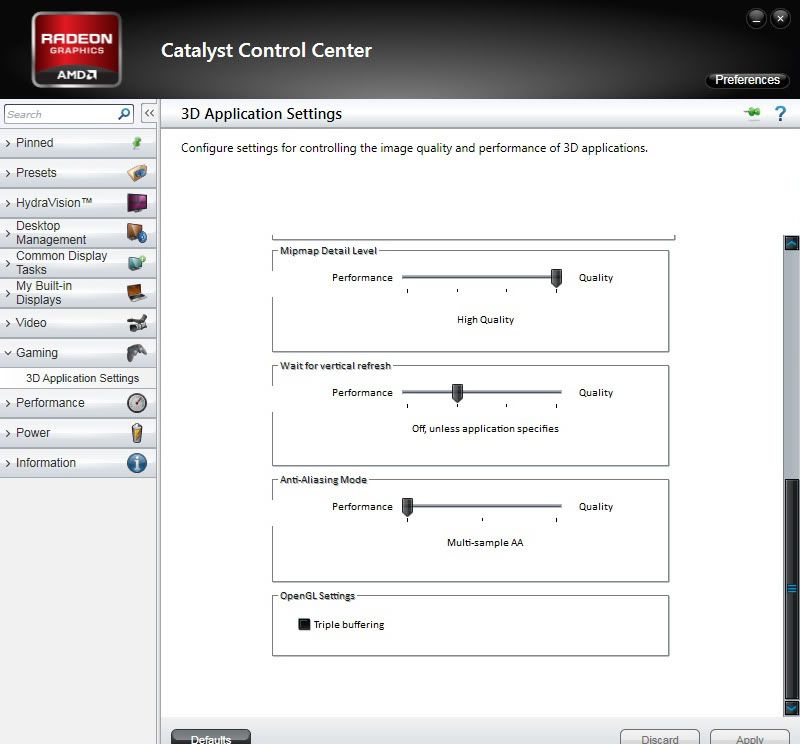Image resolution: width=800 pixels, height=744 pixels.
Task: Click the Presets icon
Action: point(137,173)
